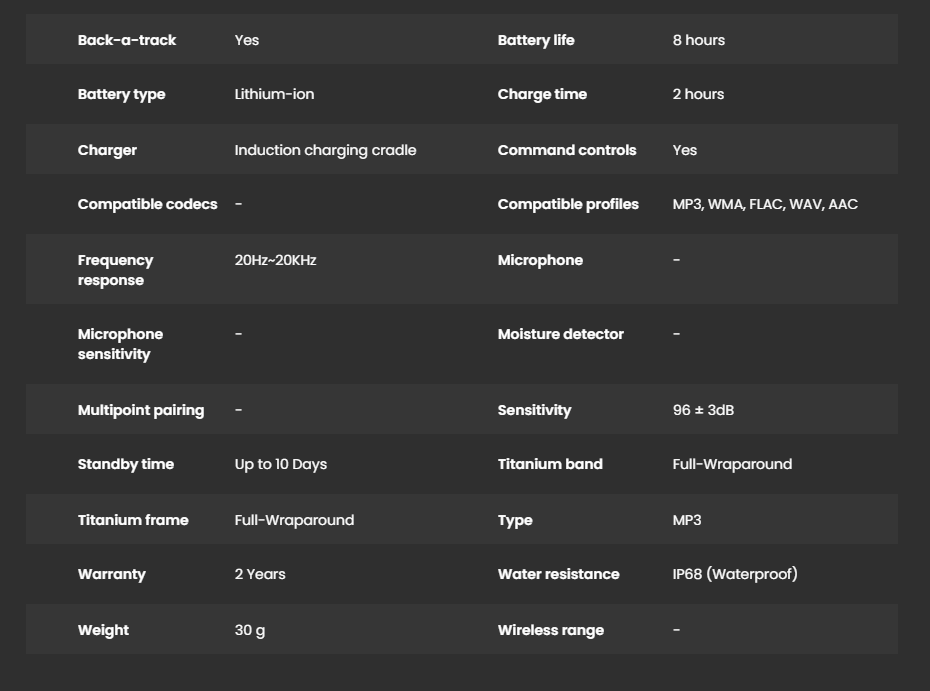Image resolution: width=930 pixels, height=691 pixels.
Task: Select the "96 ± 3dB" sensitivity value
Action: 703,410
